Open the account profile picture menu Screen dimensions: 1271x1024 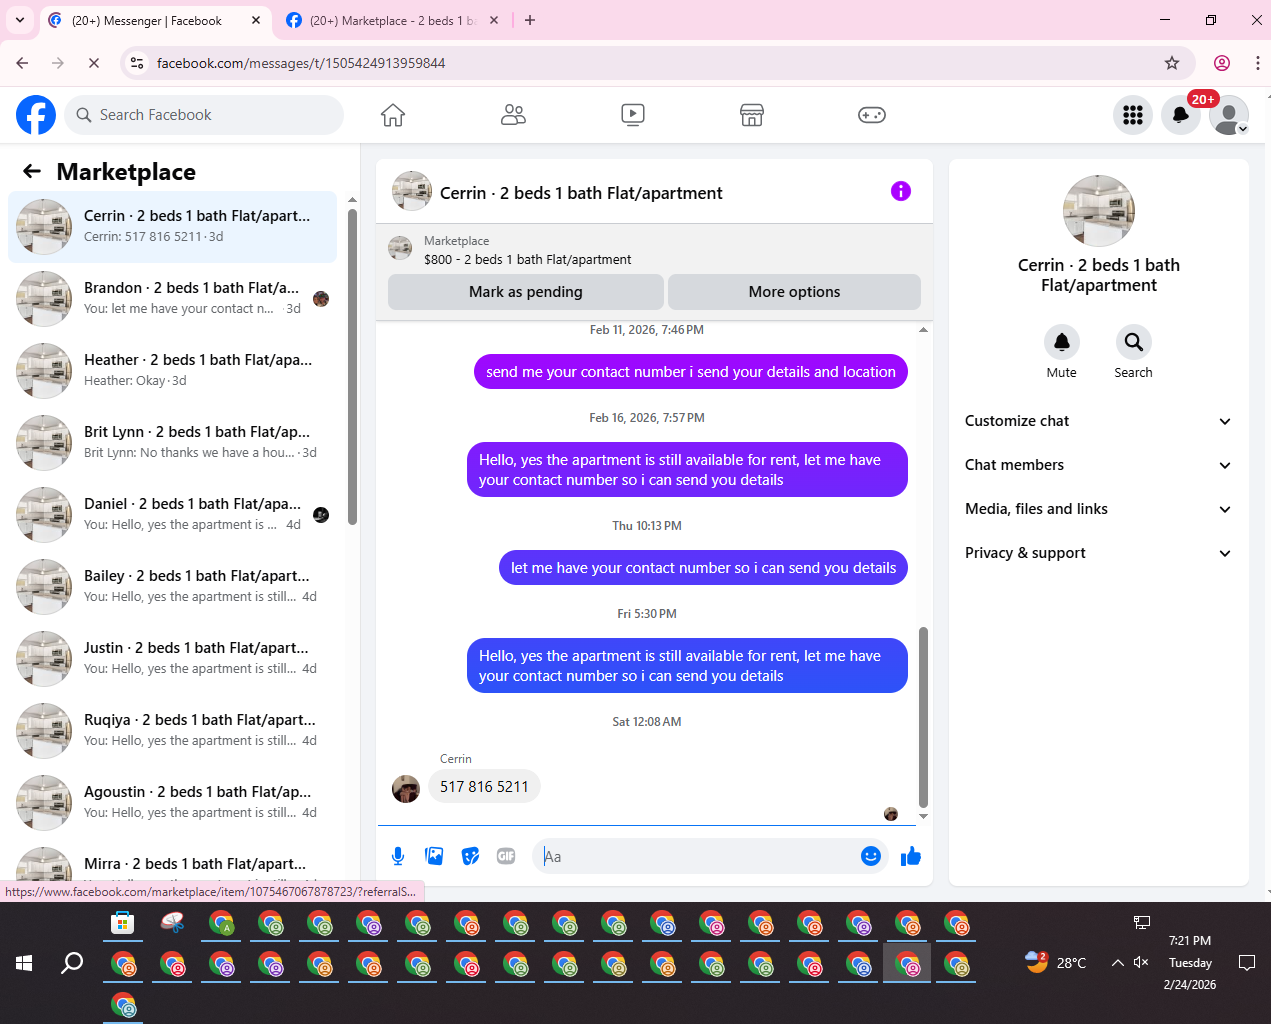click(1229, 115)
